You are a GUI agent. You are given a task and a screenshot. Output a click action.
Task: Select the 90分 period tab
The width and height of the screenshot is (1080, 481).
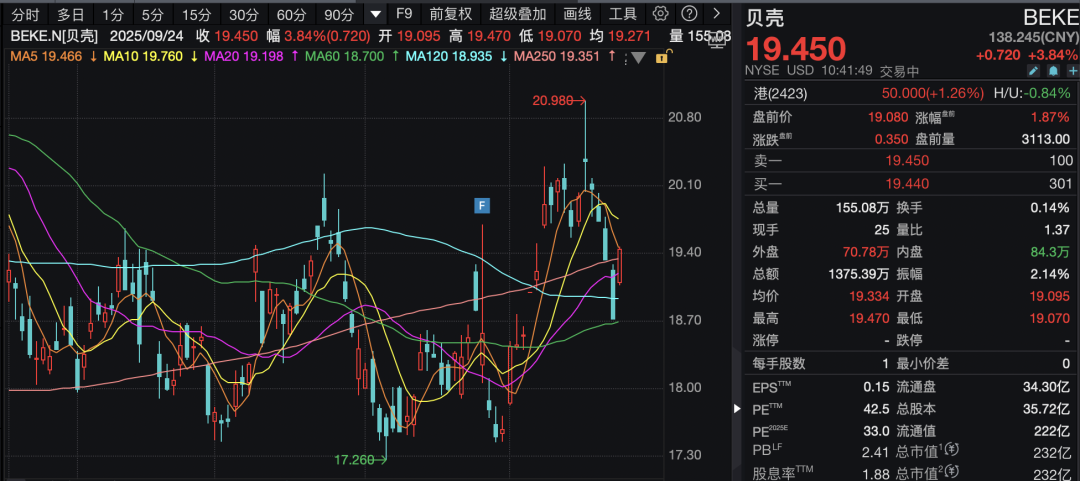[x=338, y=14]
